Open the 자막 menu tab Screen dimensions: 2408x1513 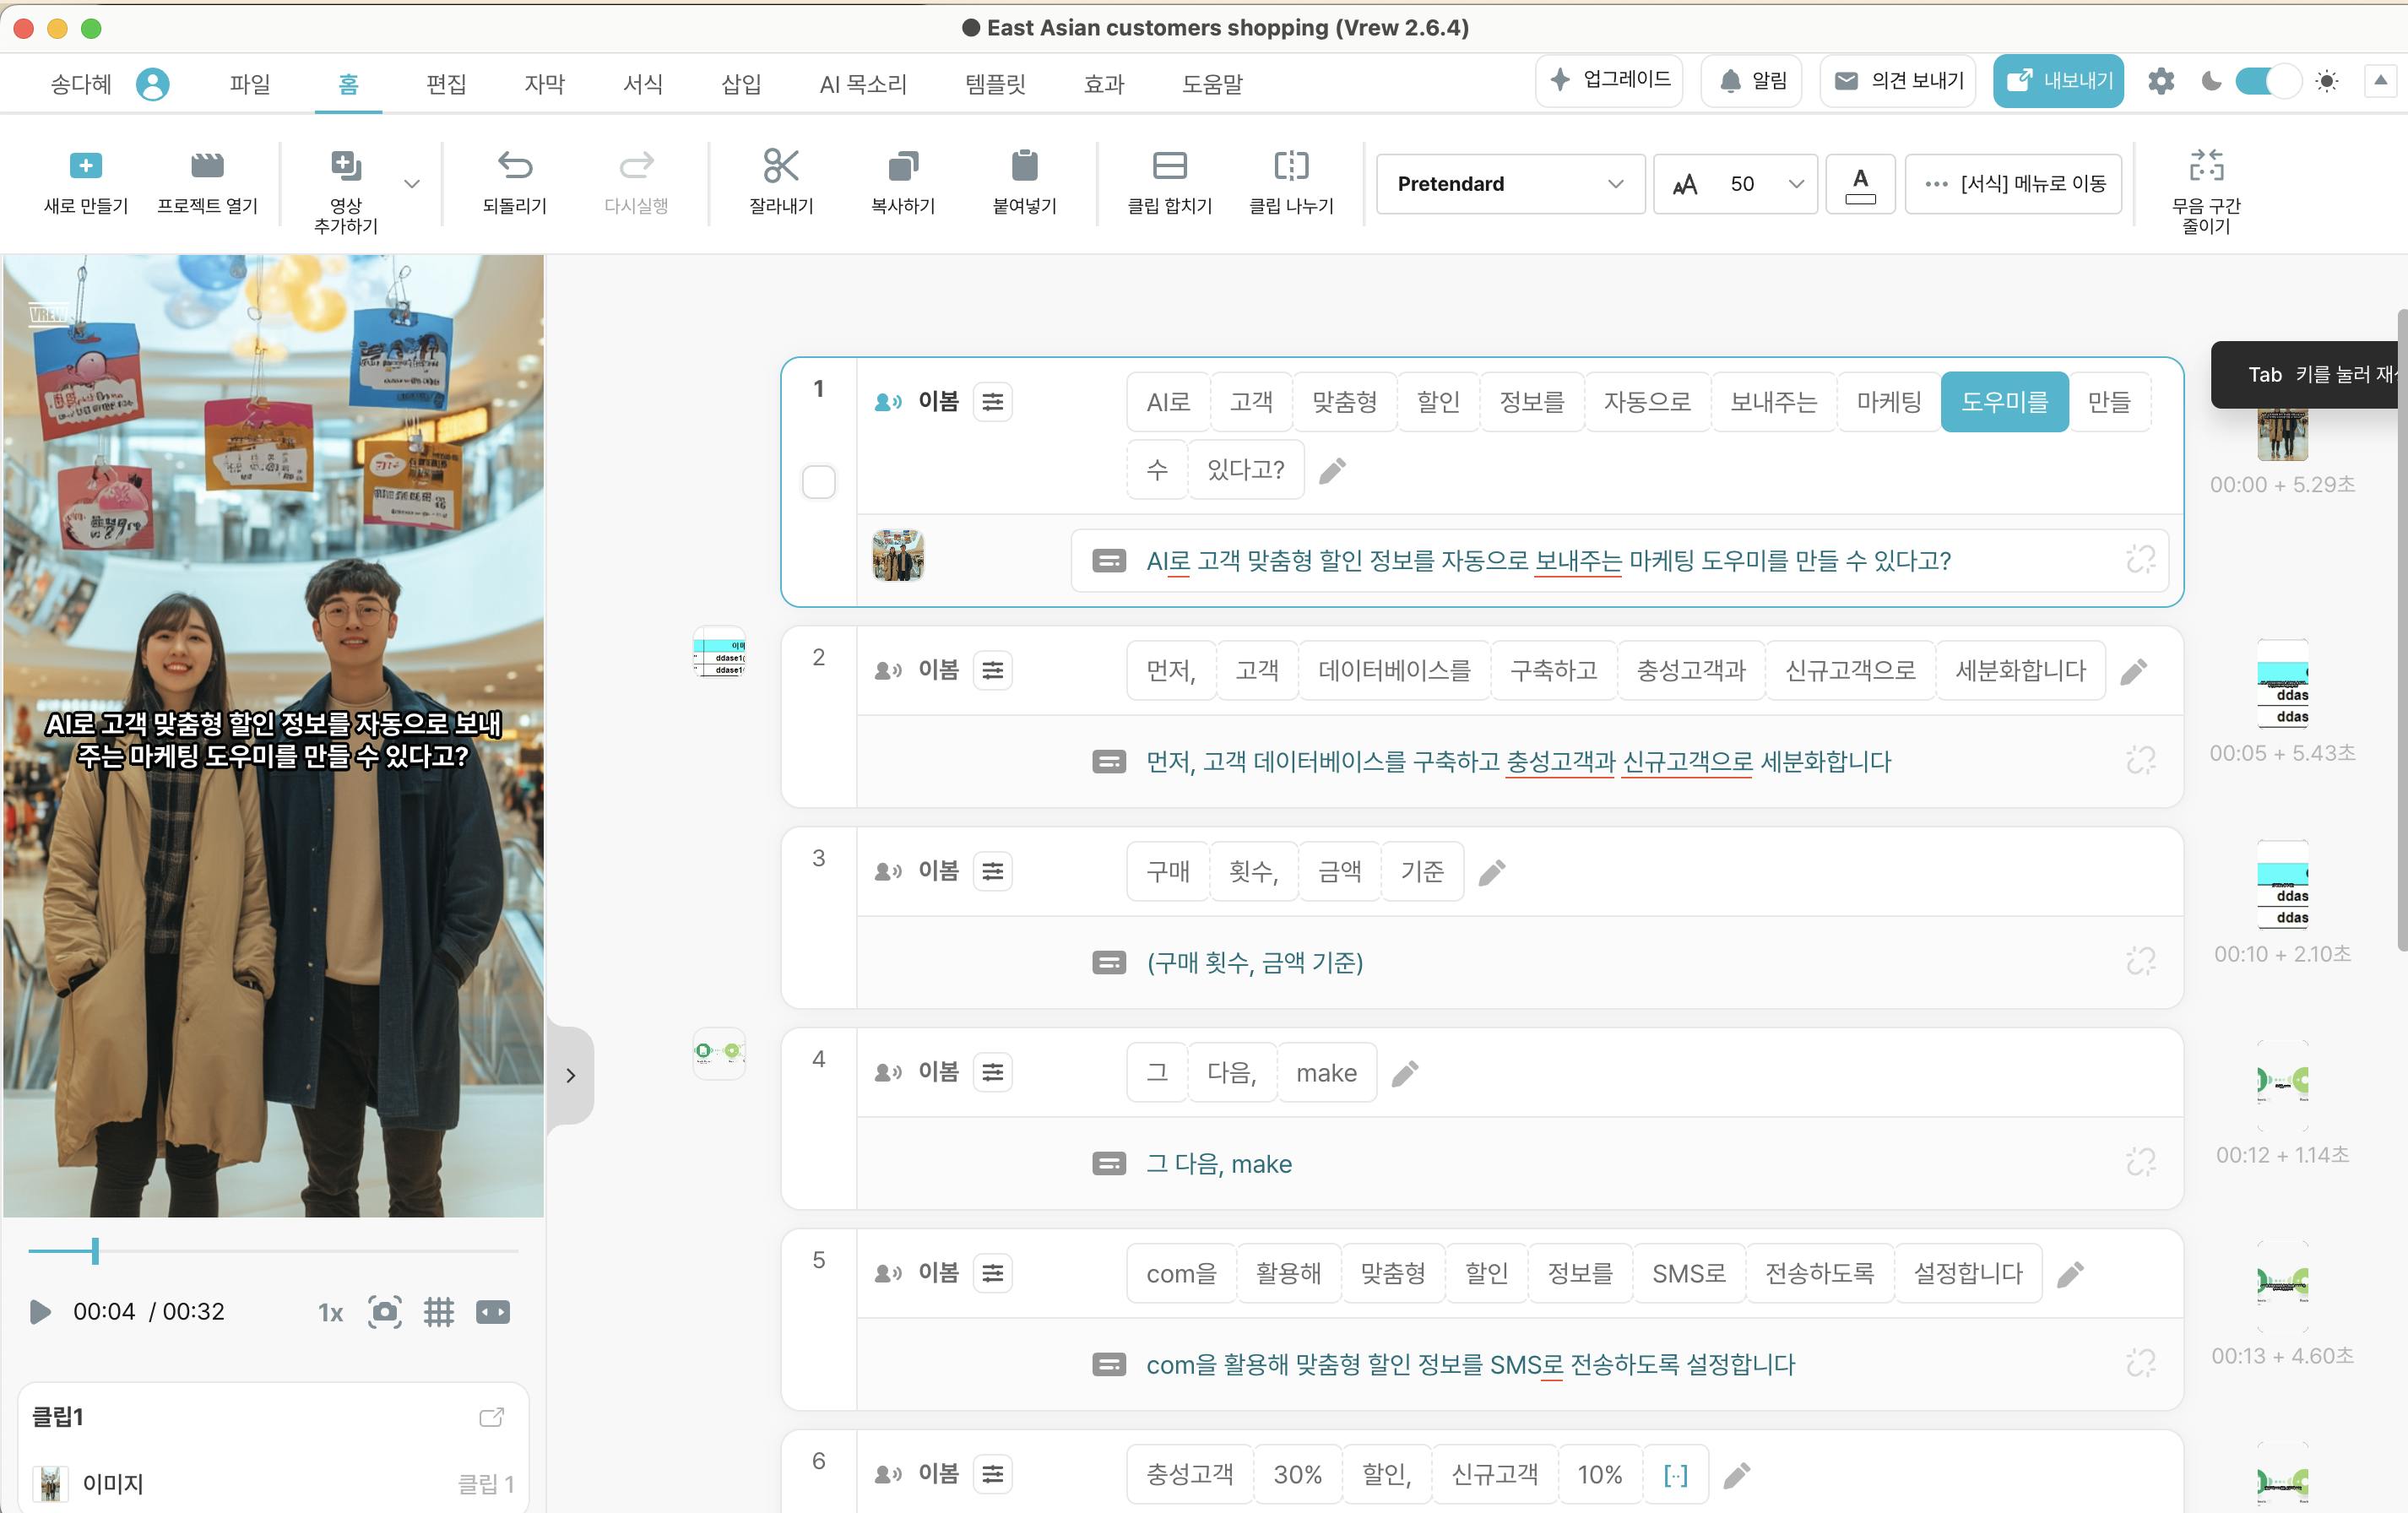[544, 84]
